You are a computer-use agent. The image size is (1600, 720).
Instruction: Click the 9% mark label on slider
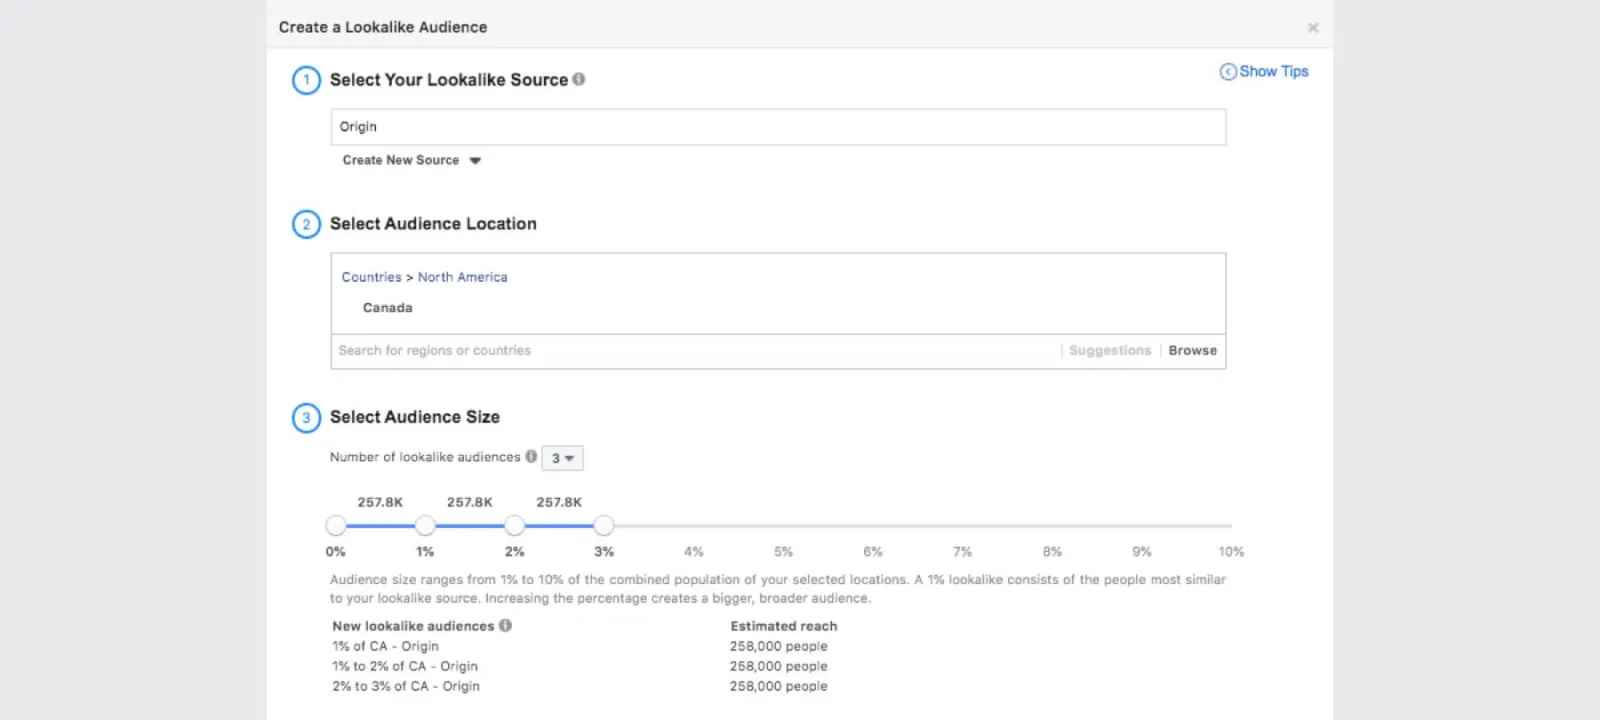point(1141,552)
